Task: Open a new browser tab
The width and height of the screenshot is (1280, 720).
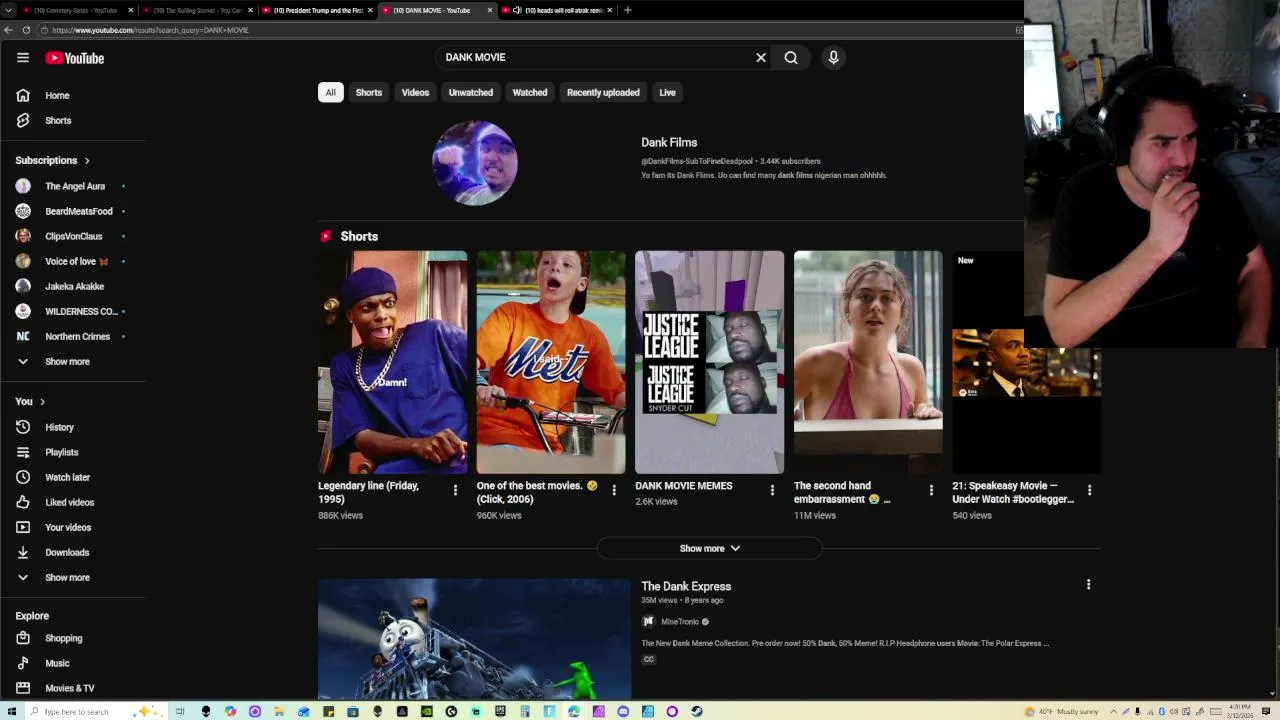Action: pos(627,10)
